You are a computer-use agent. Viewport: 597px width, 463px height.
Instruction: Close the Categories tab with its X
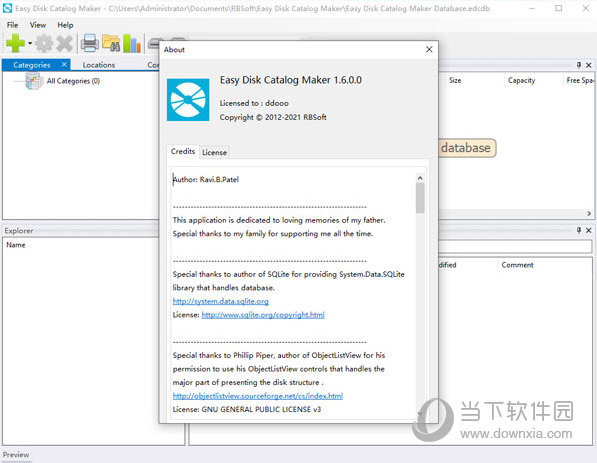point(64,65)
